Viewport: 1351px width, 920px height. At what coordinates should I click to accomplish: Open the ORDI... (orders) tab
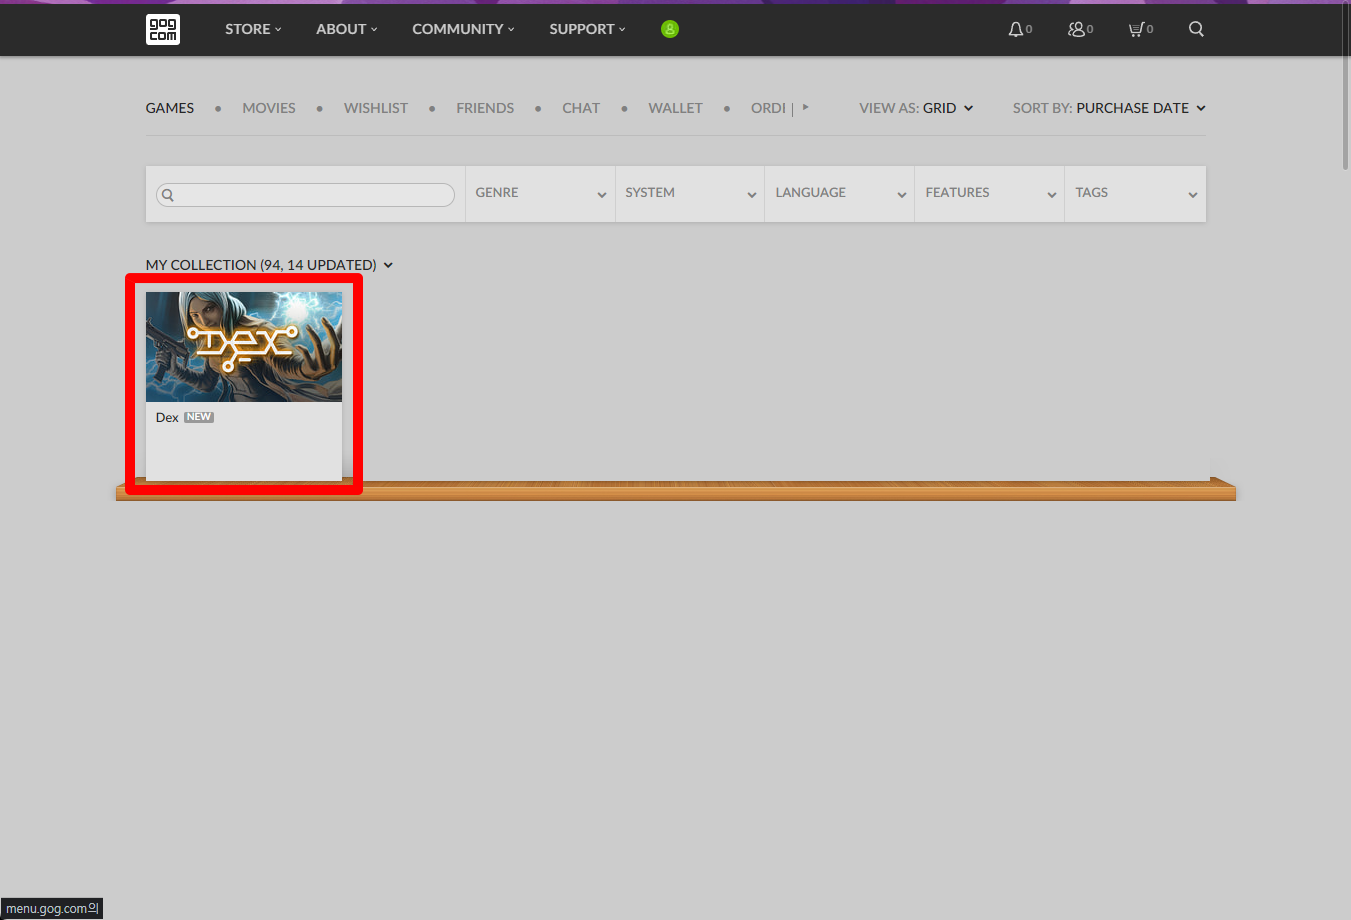(x=769, y=108)
